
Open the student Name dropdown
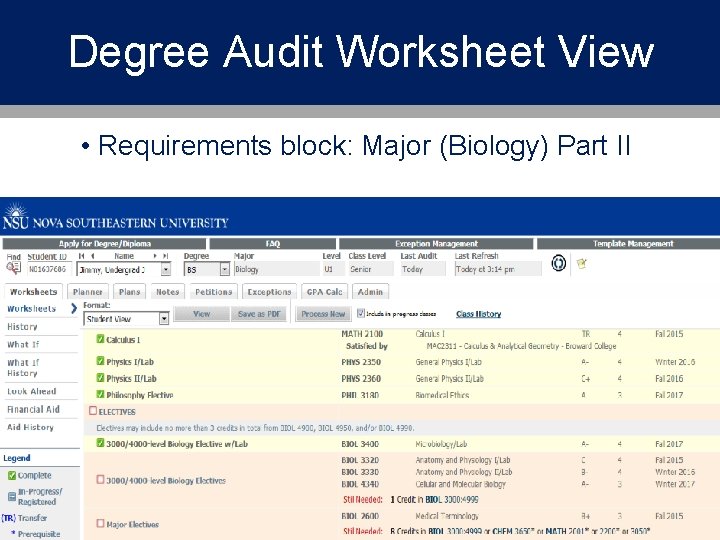pyautogui.click(x=166, y=269)
